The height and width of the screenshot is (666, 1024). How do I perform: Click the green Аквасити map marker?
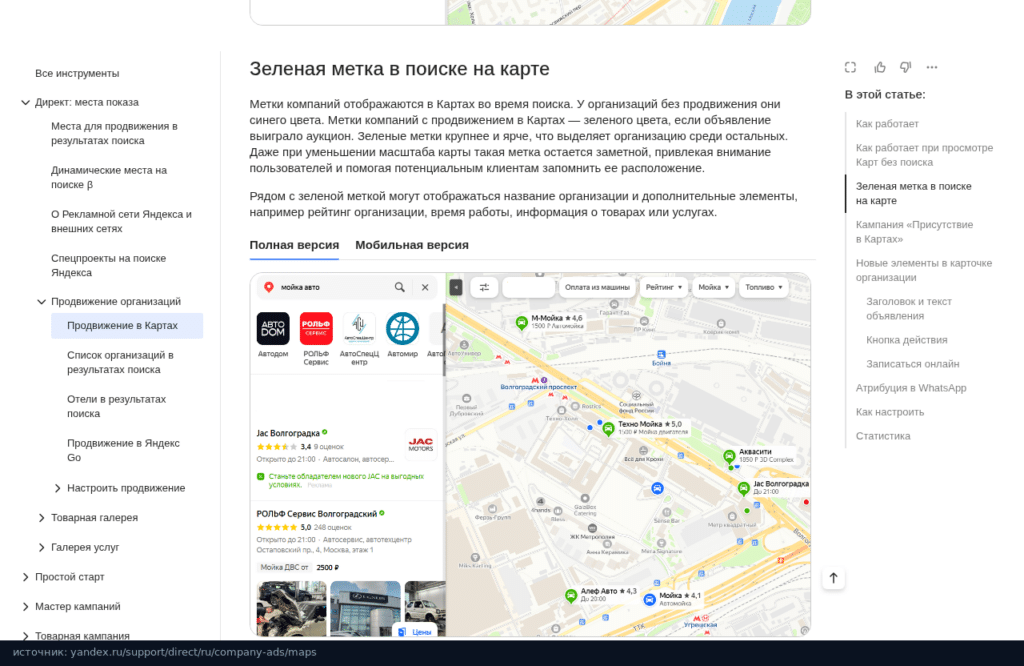click(729, 456)
